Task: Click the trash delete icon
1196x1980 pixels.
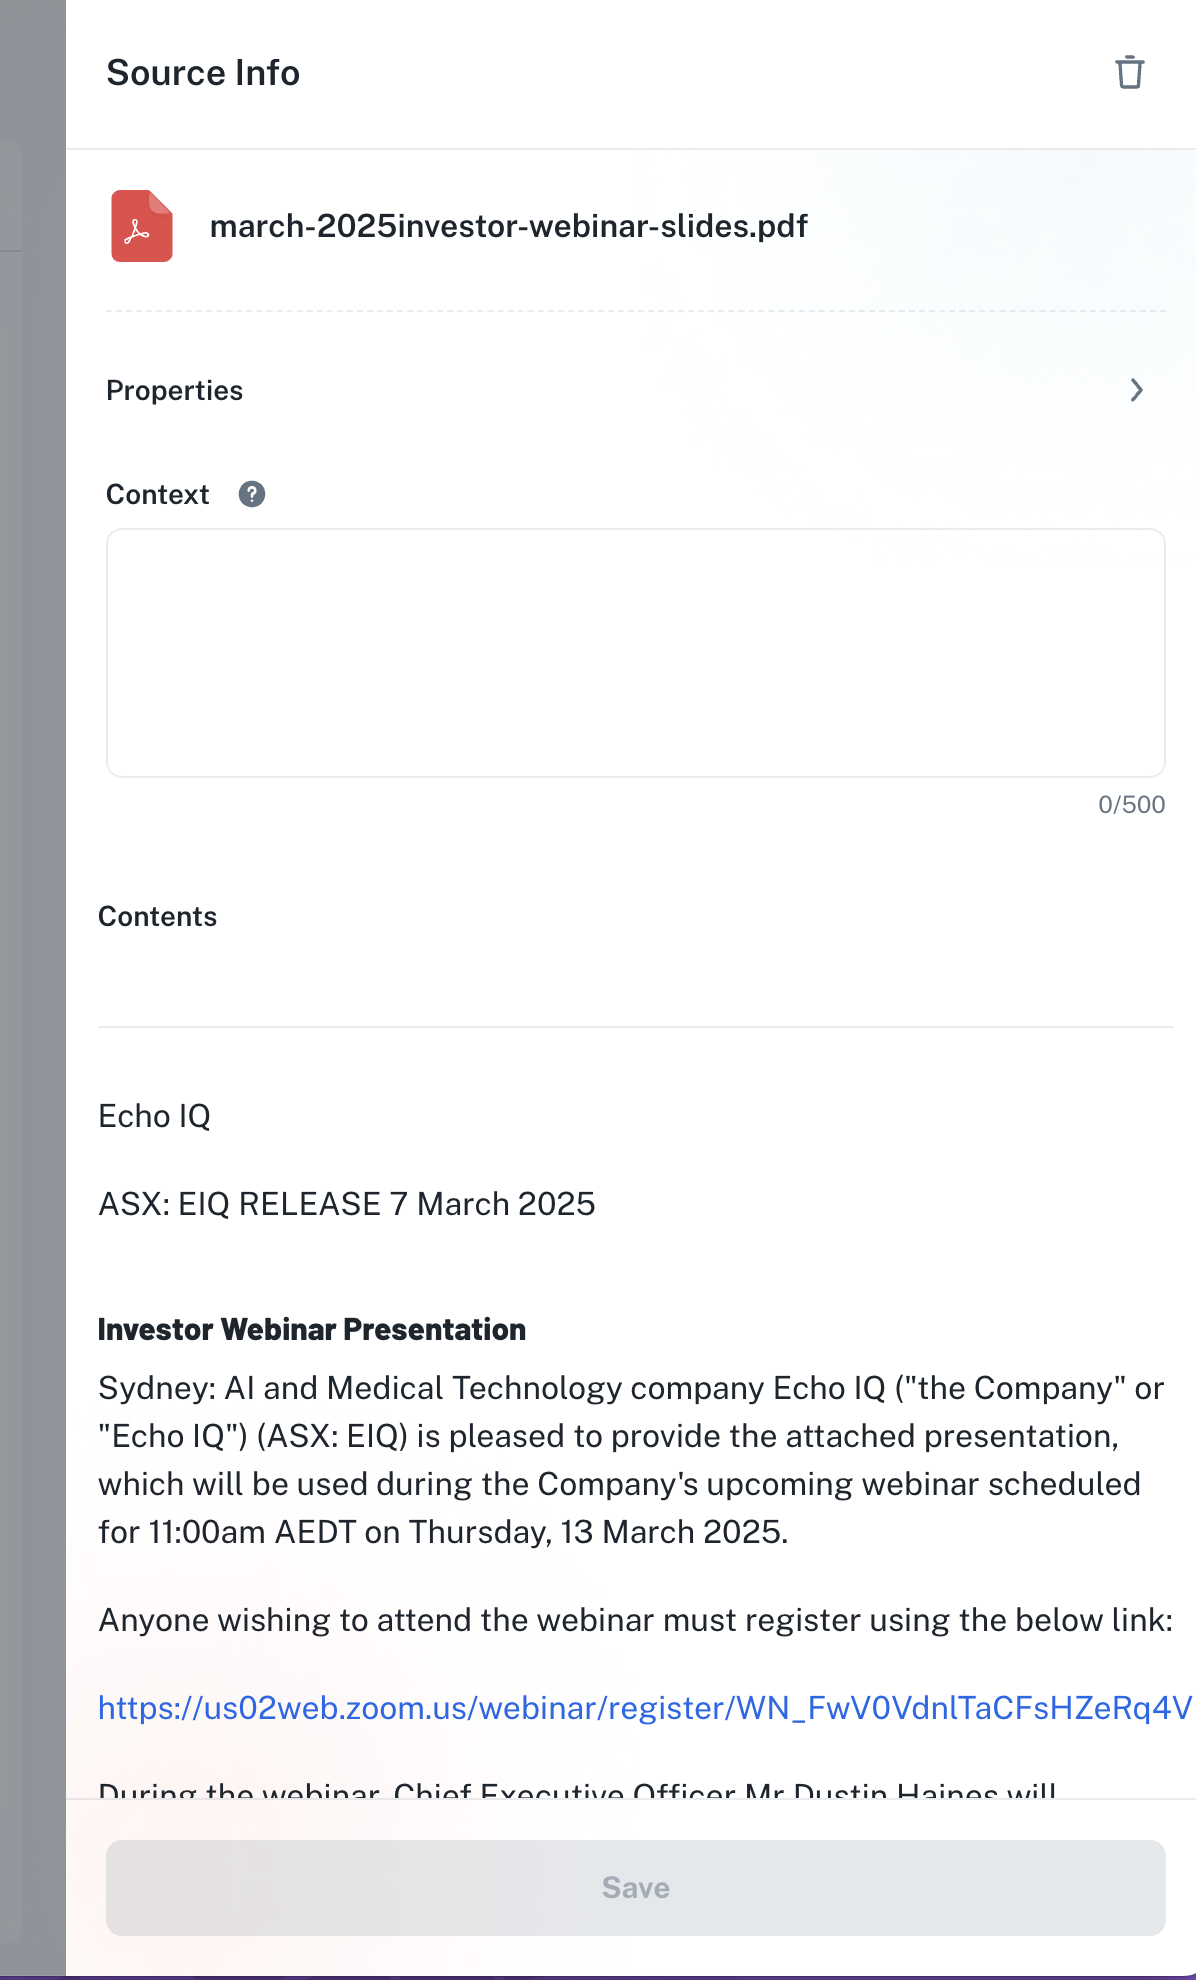Action: pyautogui.click(x=1129, y=73)
